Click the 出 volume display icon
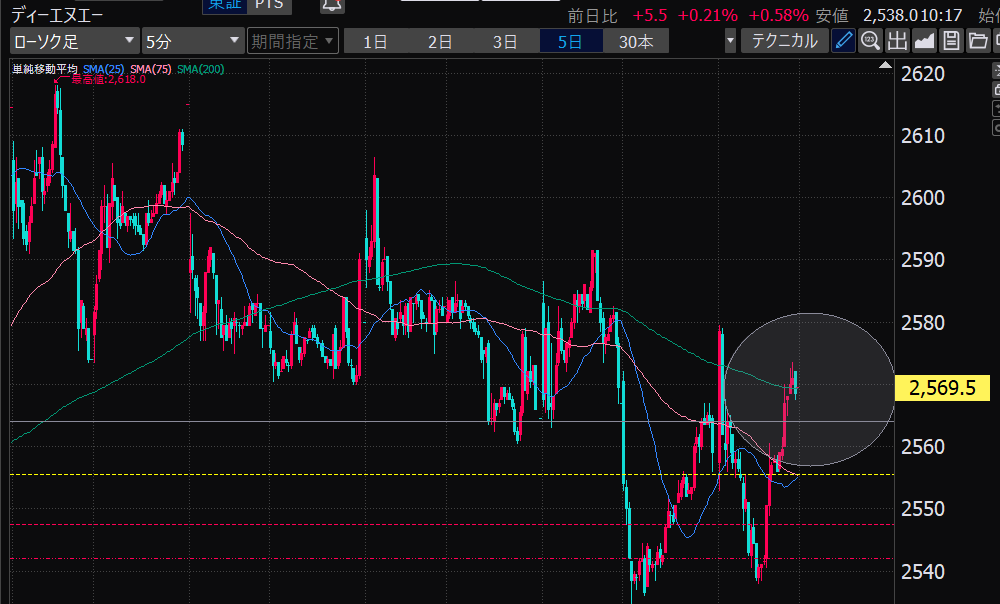The height and width of the screenshot is (604, 1000). coord(897,41)
